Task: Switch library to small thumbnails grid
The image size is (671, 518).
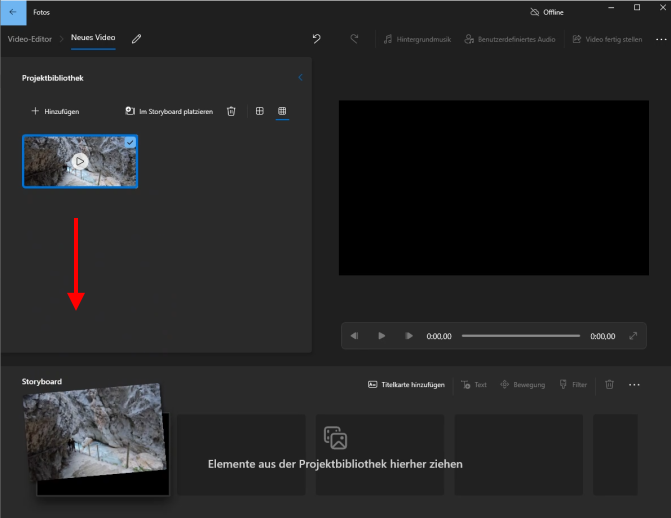Action: click(282, 111)
